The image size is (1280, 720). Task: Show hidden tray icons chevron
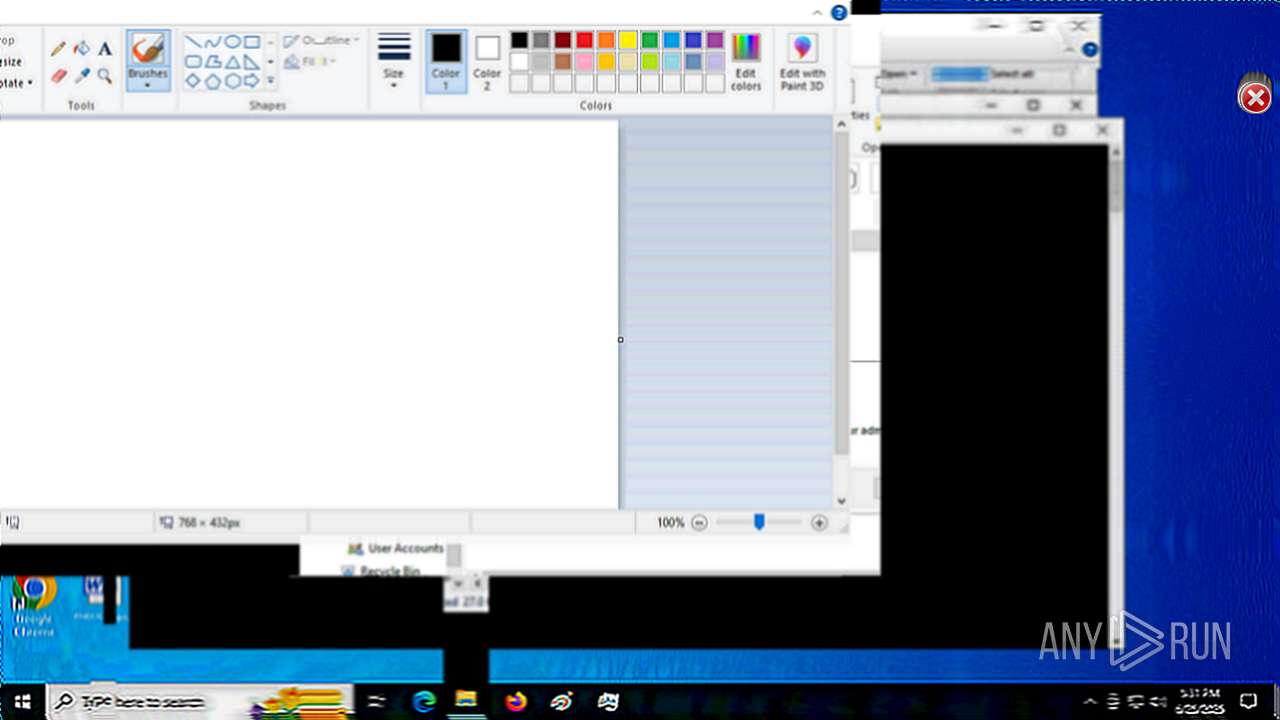(1090, 702)
